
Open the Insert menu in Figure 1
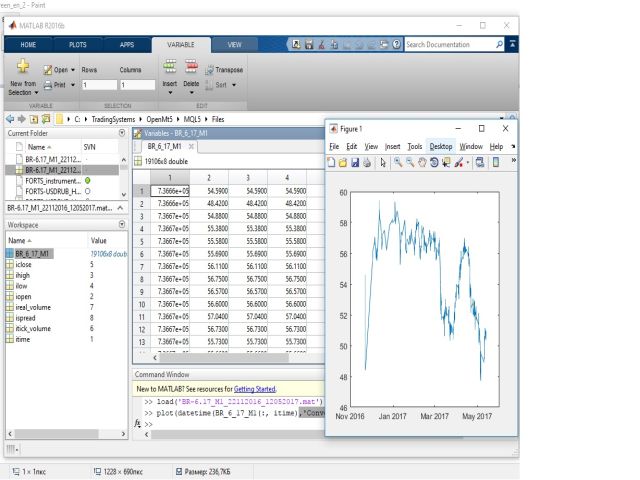(x=392, y=146)
